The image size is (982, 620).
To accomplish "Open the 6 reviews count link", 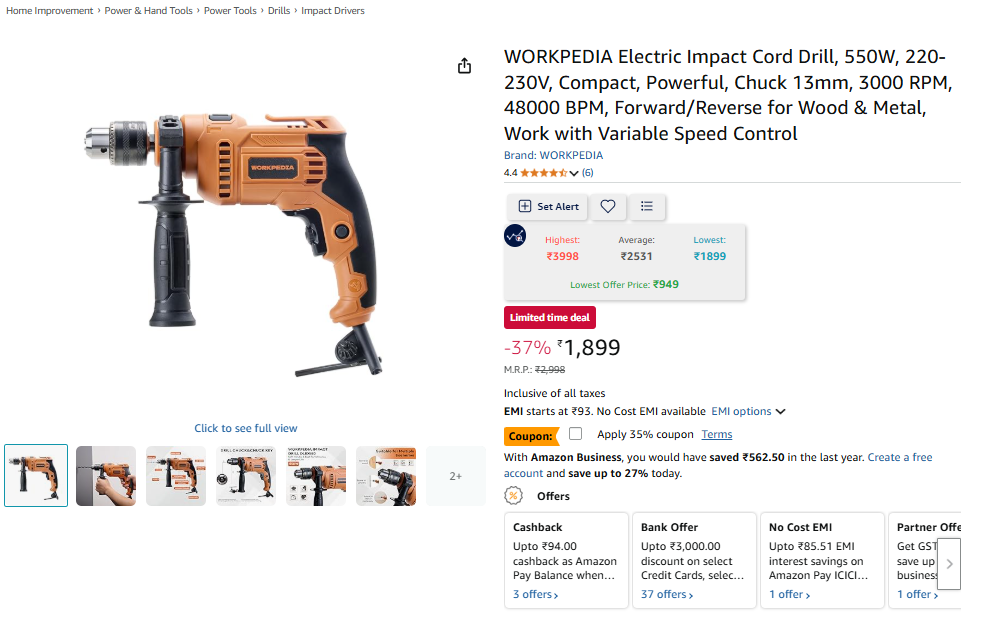I will click(587, 173).
